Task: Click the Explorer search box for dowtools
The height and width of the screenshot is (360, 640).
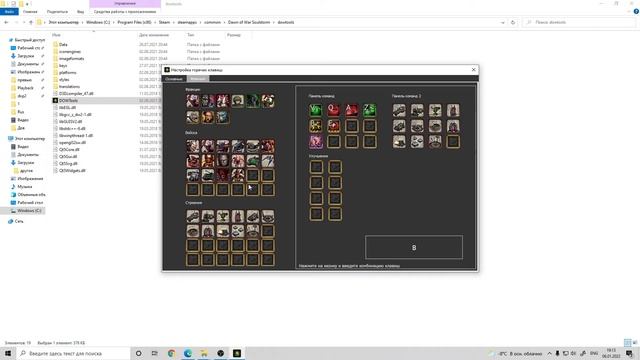Action: pos(580,22)
